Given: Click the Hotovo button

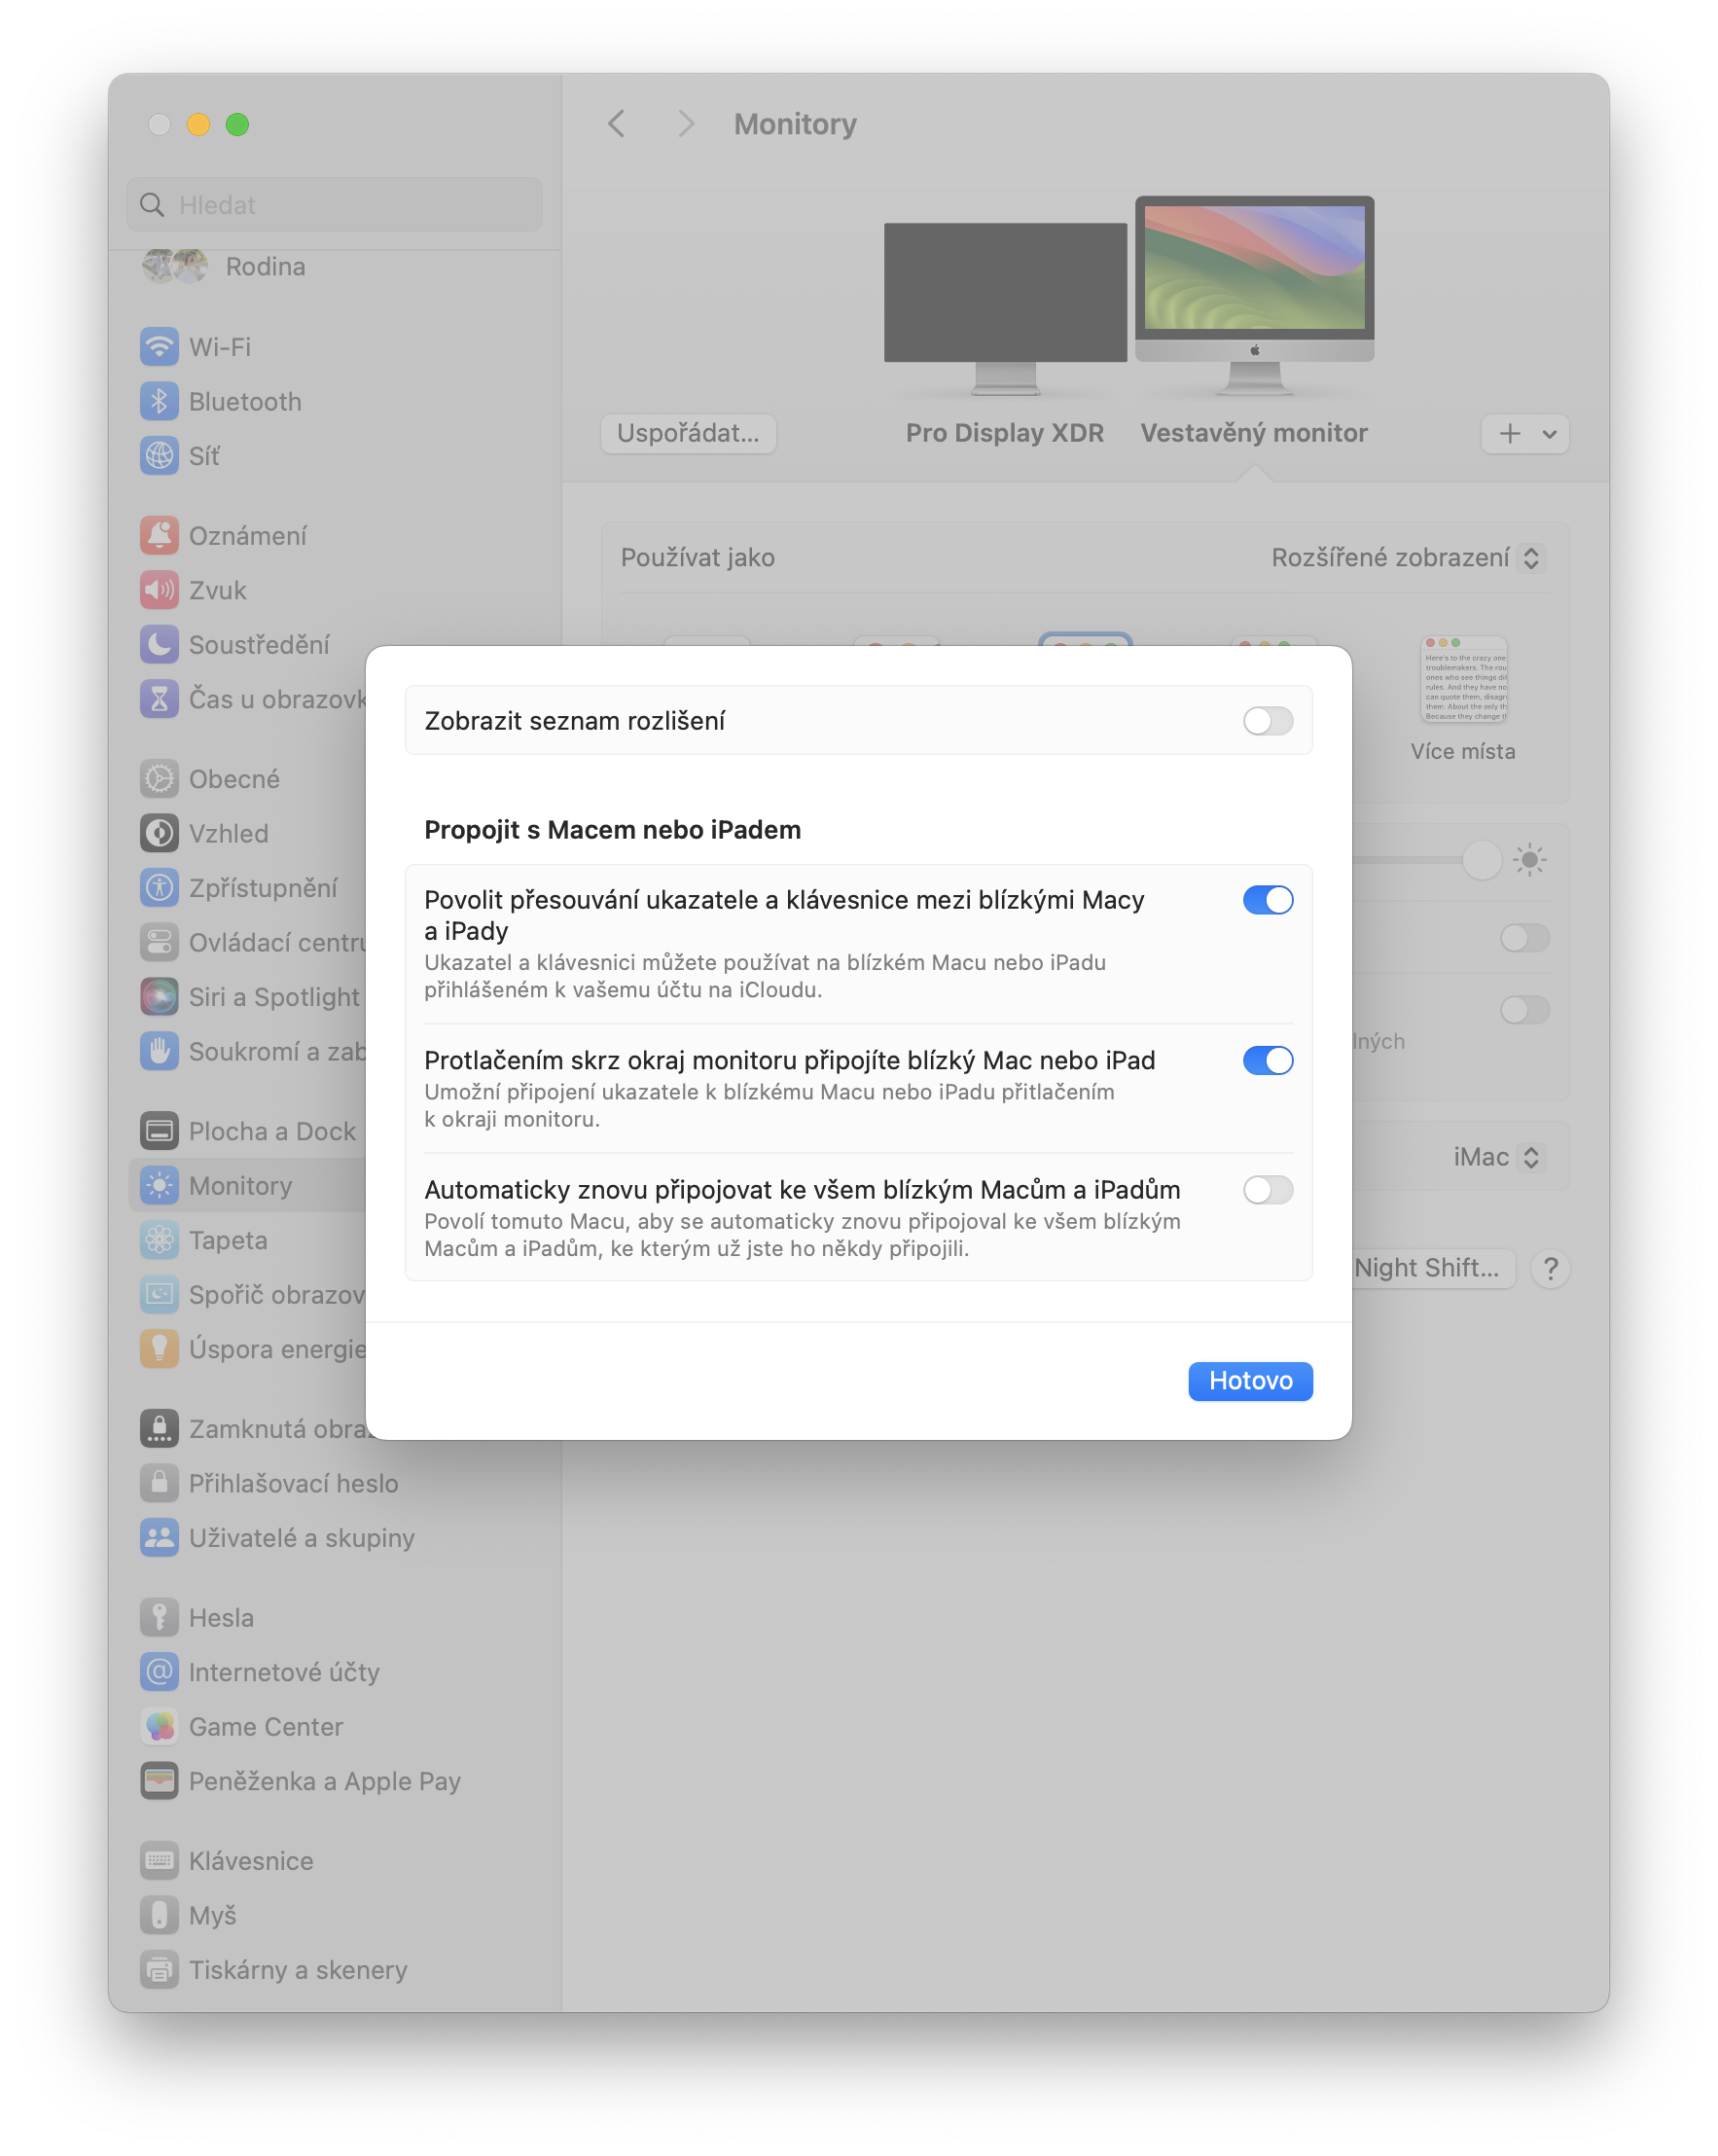Looking at the screenshot, I should pyautogui.click(x=1250, y=1381).
